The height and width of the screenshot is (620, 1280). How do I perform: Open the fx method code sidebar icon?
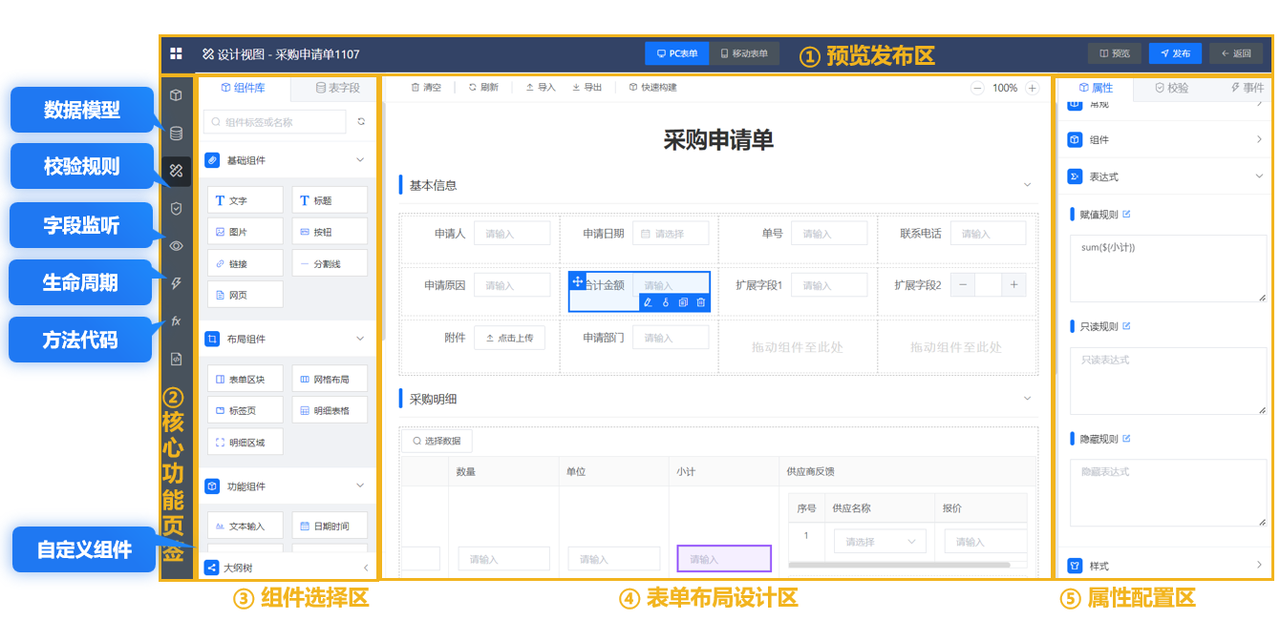coord(176,321)
